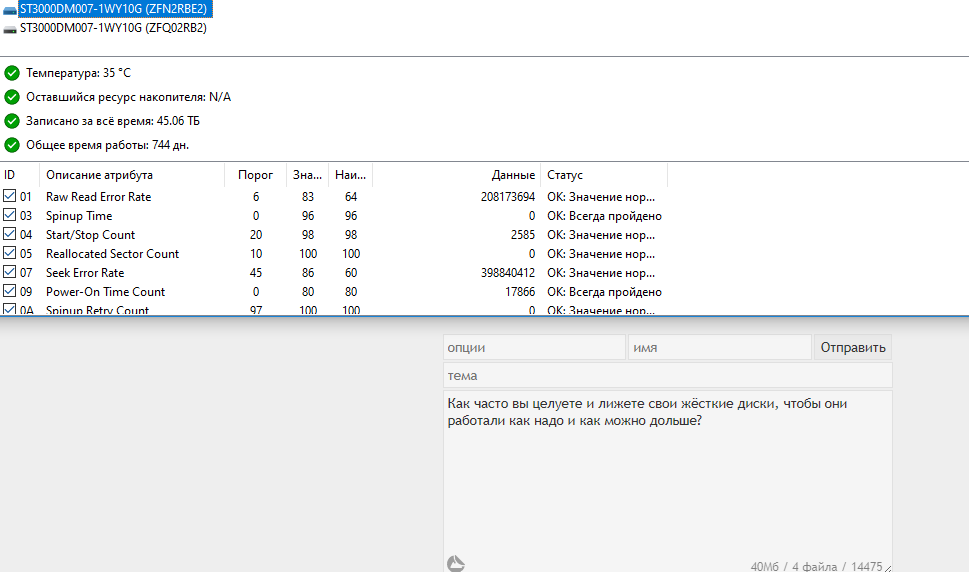
Task: Click Оставшийся ресурс накопителя: N/A line
Action: (128, 97)
